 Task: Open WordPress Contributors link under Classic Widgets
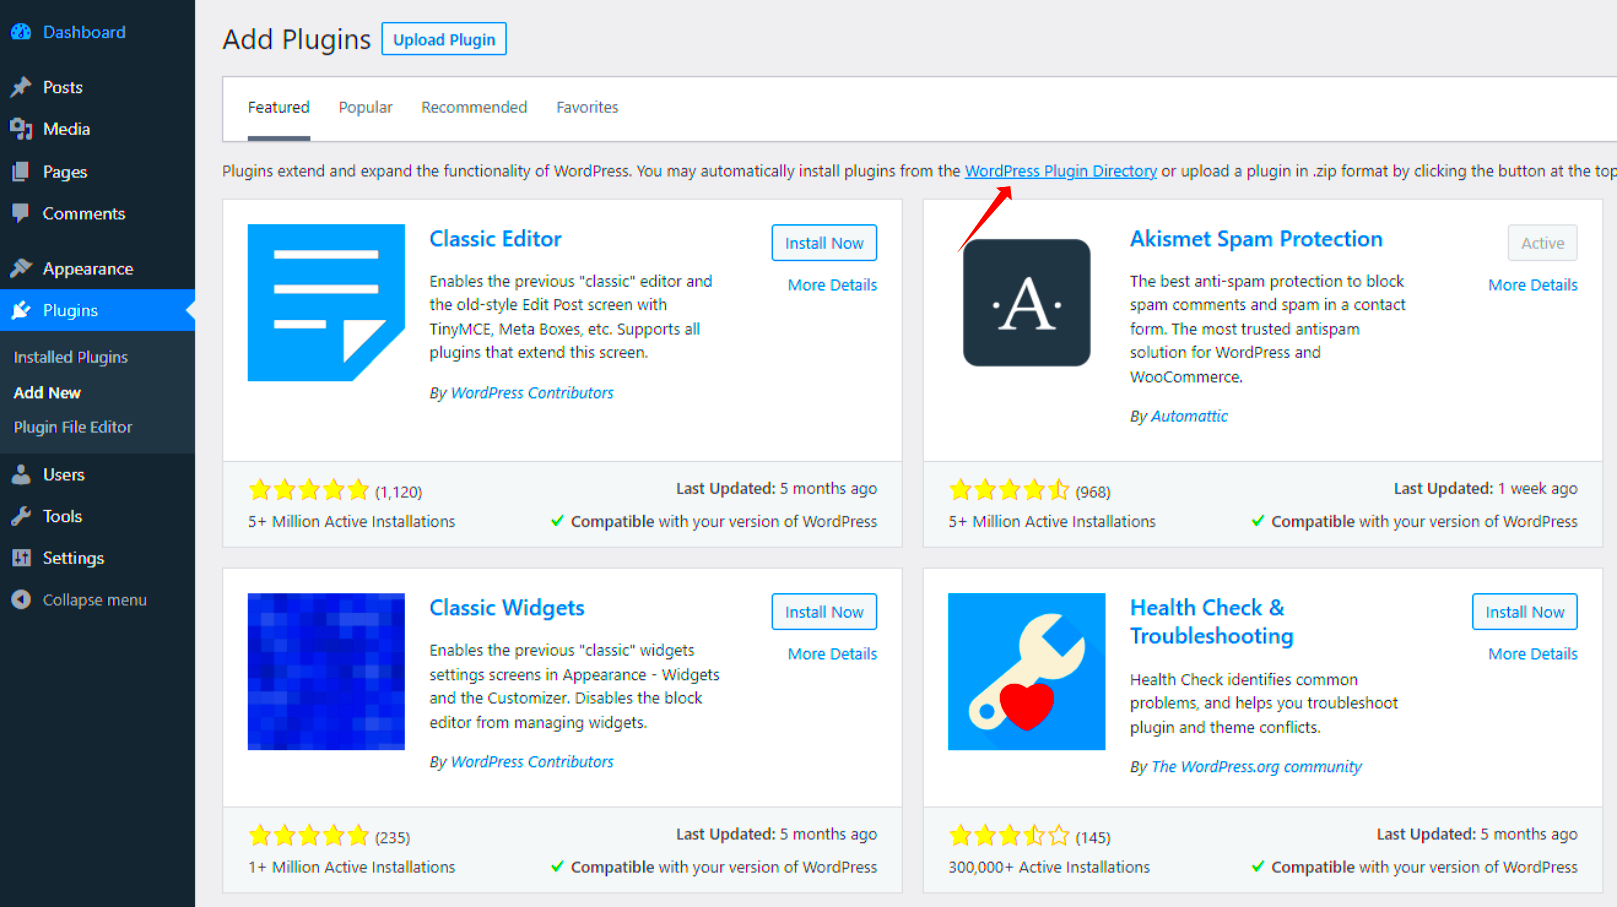point(532,762)
